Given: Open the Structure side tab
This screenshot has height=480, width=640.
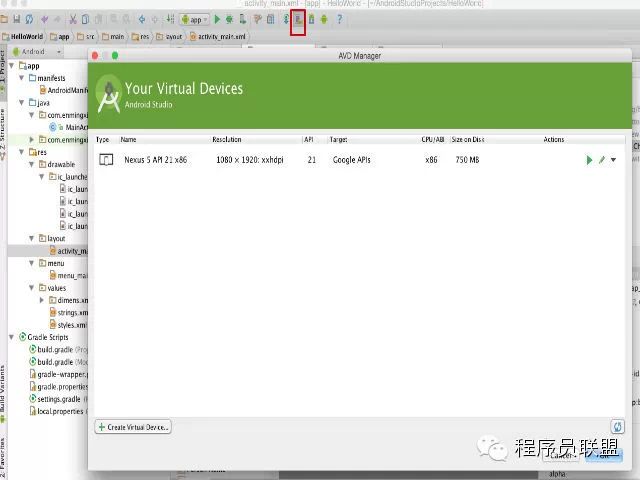Looking at the screenshot, I should tap(2, 134).
